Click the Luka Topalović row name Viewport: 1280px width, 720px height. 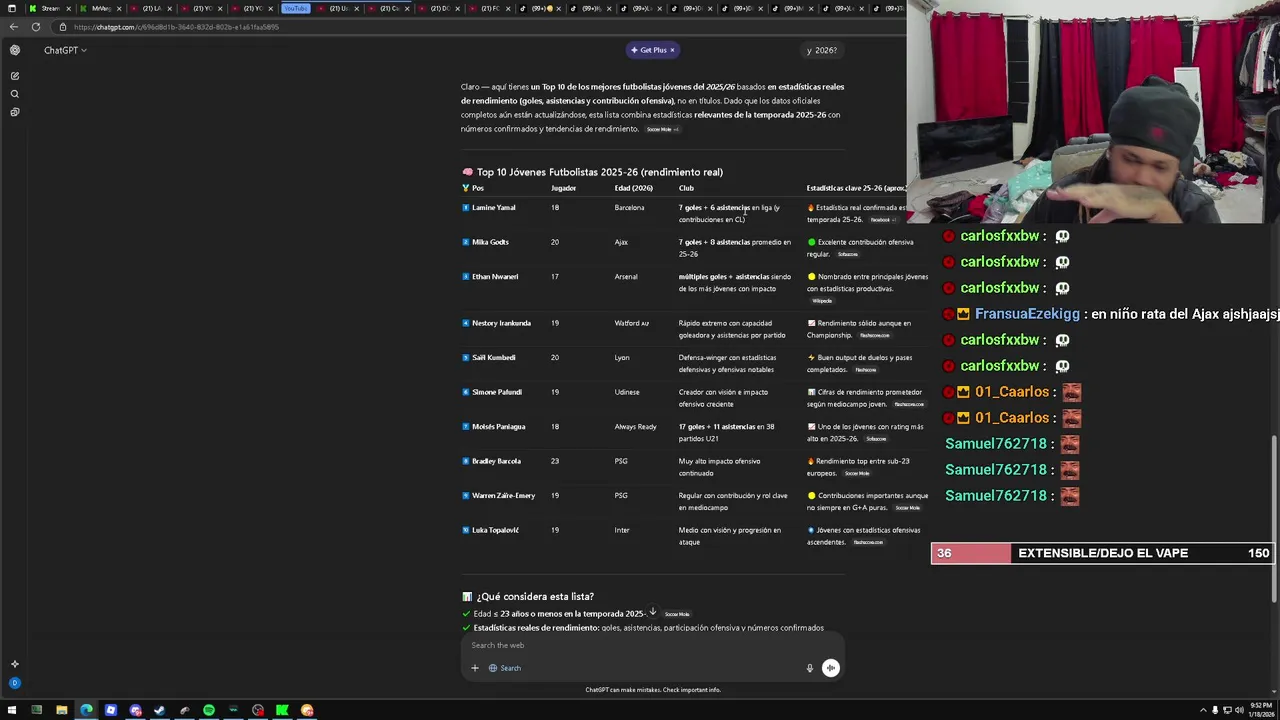pos(495,530)
